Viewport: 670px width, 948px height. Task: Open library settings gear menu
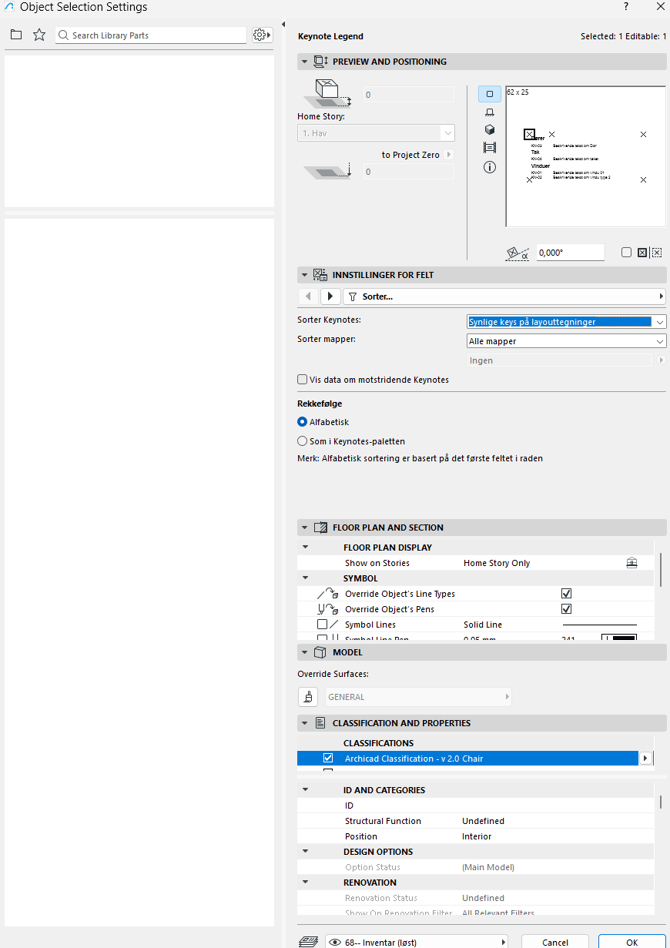click(261, 35)
